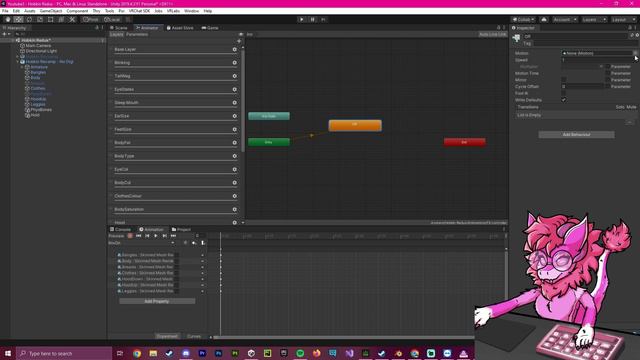Open the state's component settings gear in Inspector

pyautogui.click(x=637, y=36)
